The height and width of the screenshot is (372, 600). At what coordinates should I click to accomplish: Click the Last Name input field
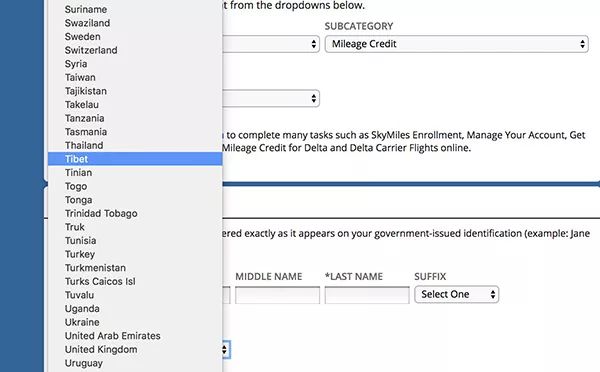pyautogui.click(x=367, y=295)
